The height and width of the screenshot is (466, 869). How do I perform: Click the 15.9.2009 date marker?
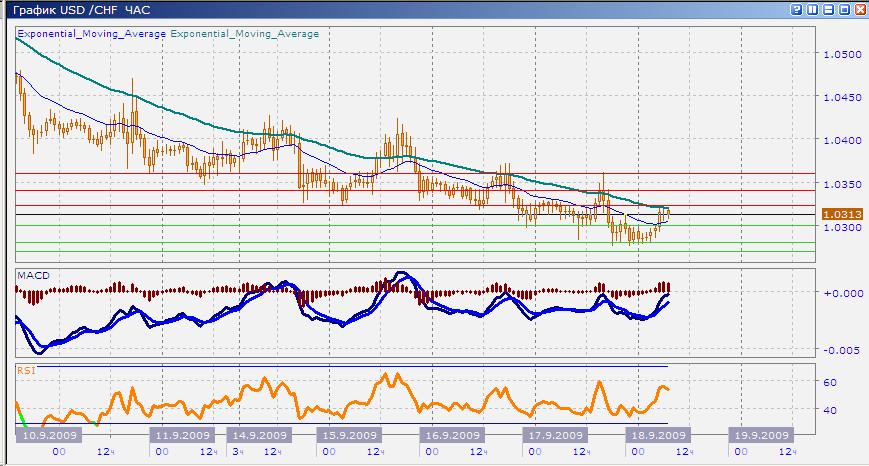coord(348,436)
